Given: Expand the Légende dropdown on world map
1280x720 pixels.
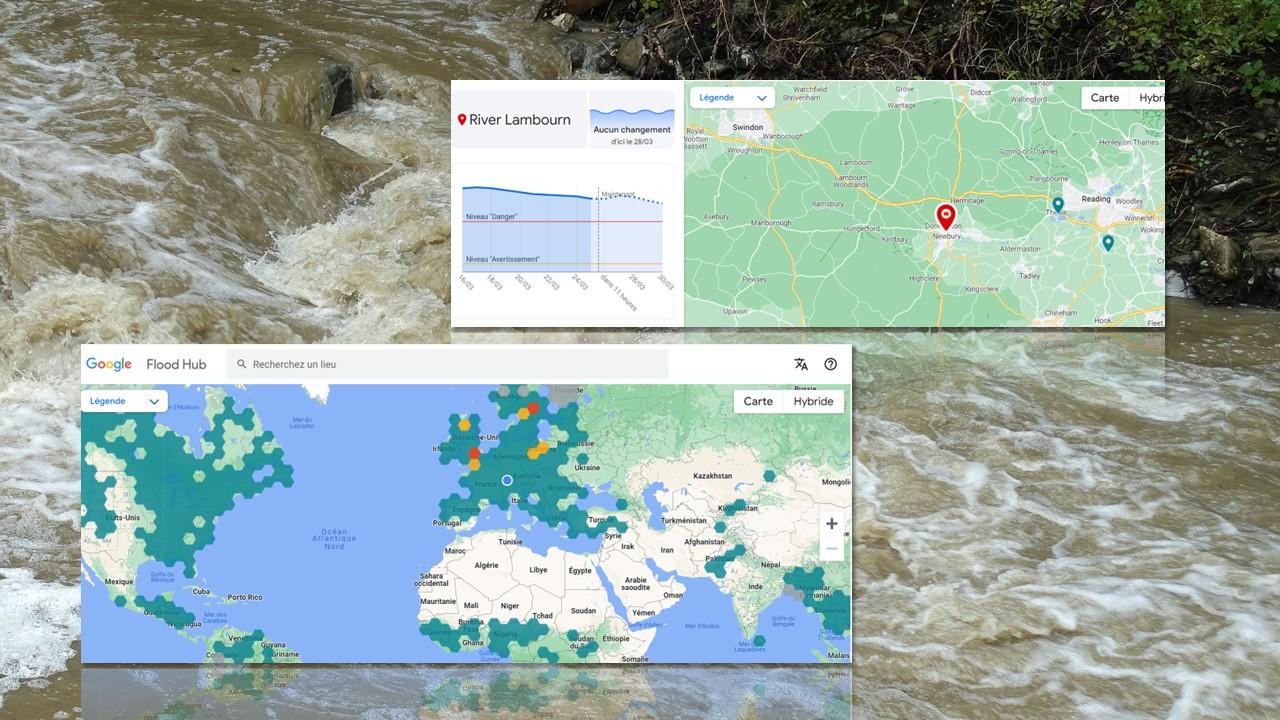Looking at the screenshot, I should tap(125, 401).
